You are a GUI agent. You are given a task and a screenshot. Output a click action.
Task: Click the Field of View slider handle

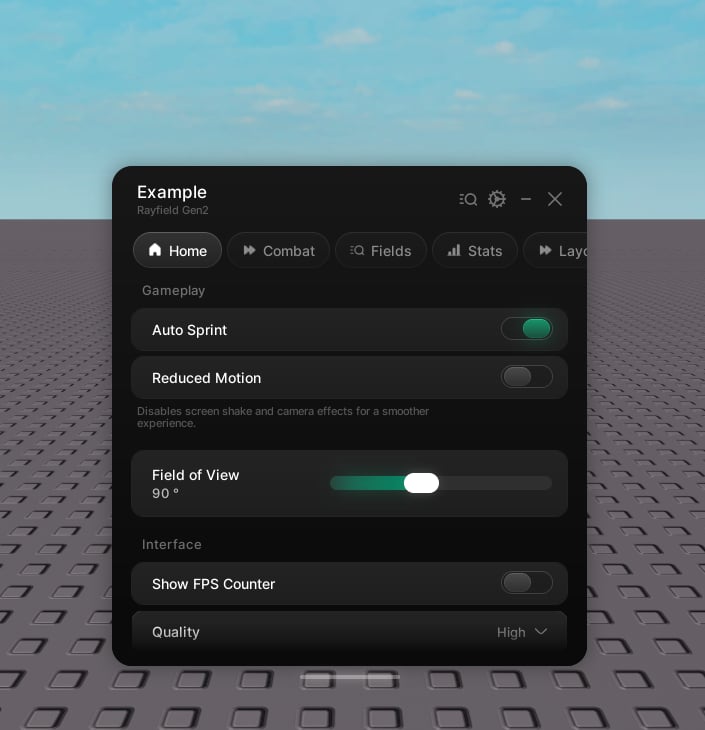click(x=421, y=483)
